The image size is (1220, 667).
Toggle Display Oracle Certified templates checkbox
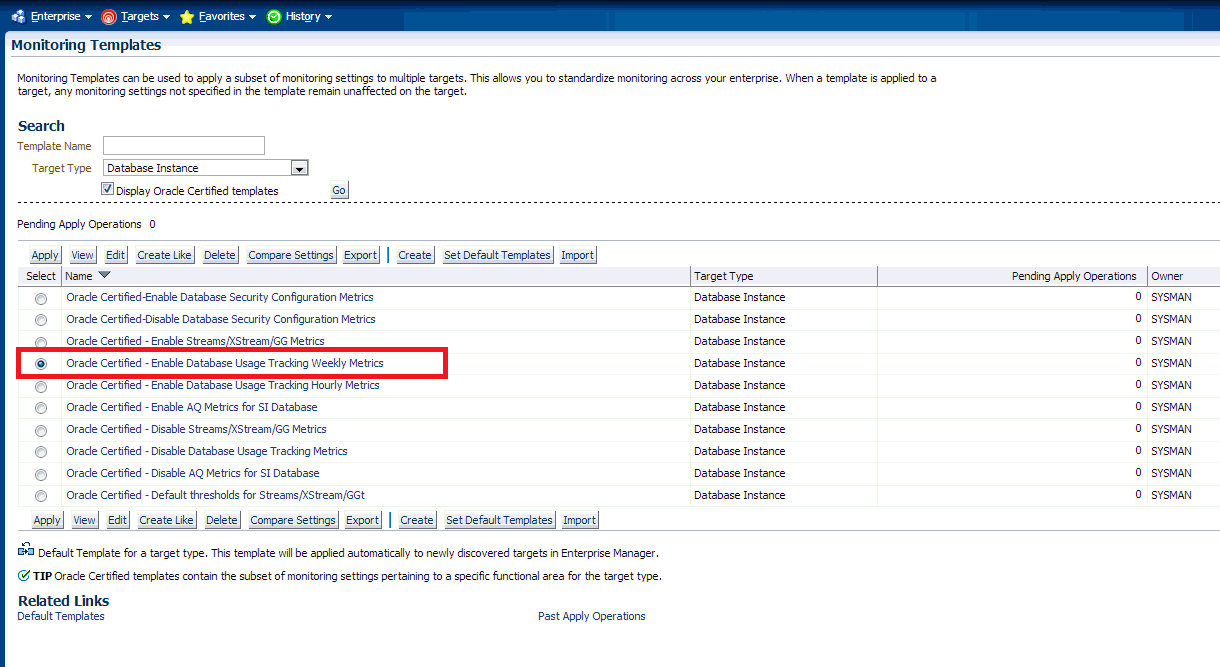click(x=107, y=188)
